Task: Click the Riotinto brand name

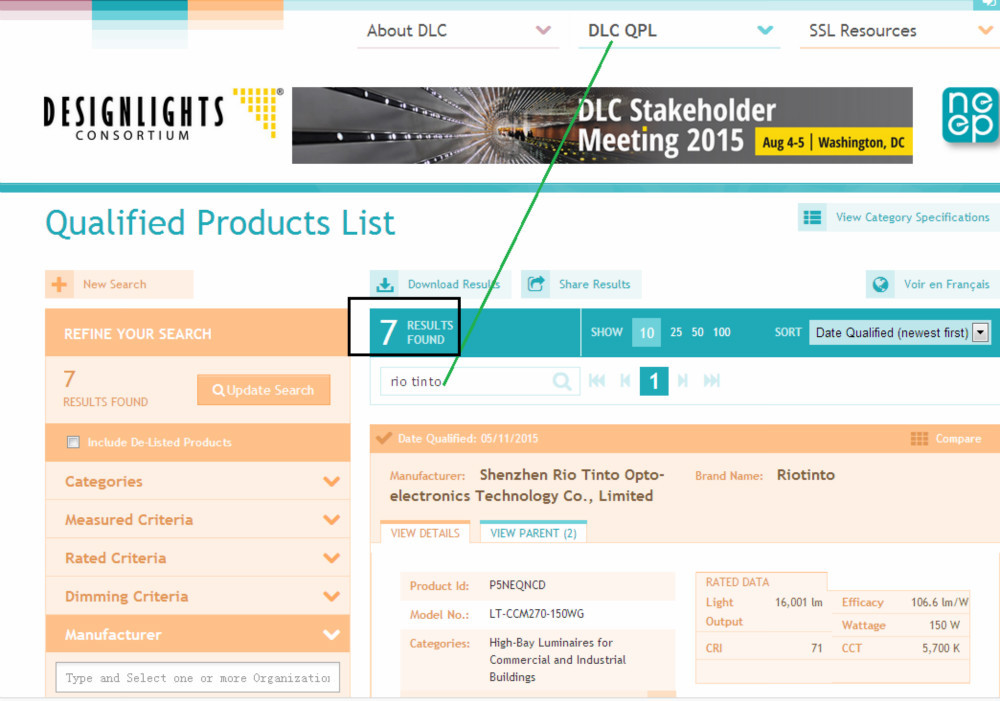Action: pyautogui.click(x=805, y=475)
